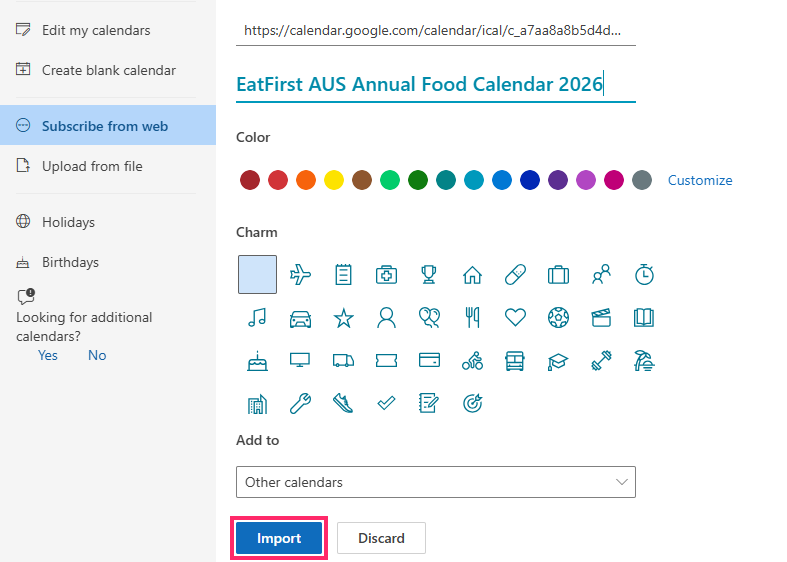
Task: Choose the people group charm
Action: pyautogui.click(x=601, y=274)
